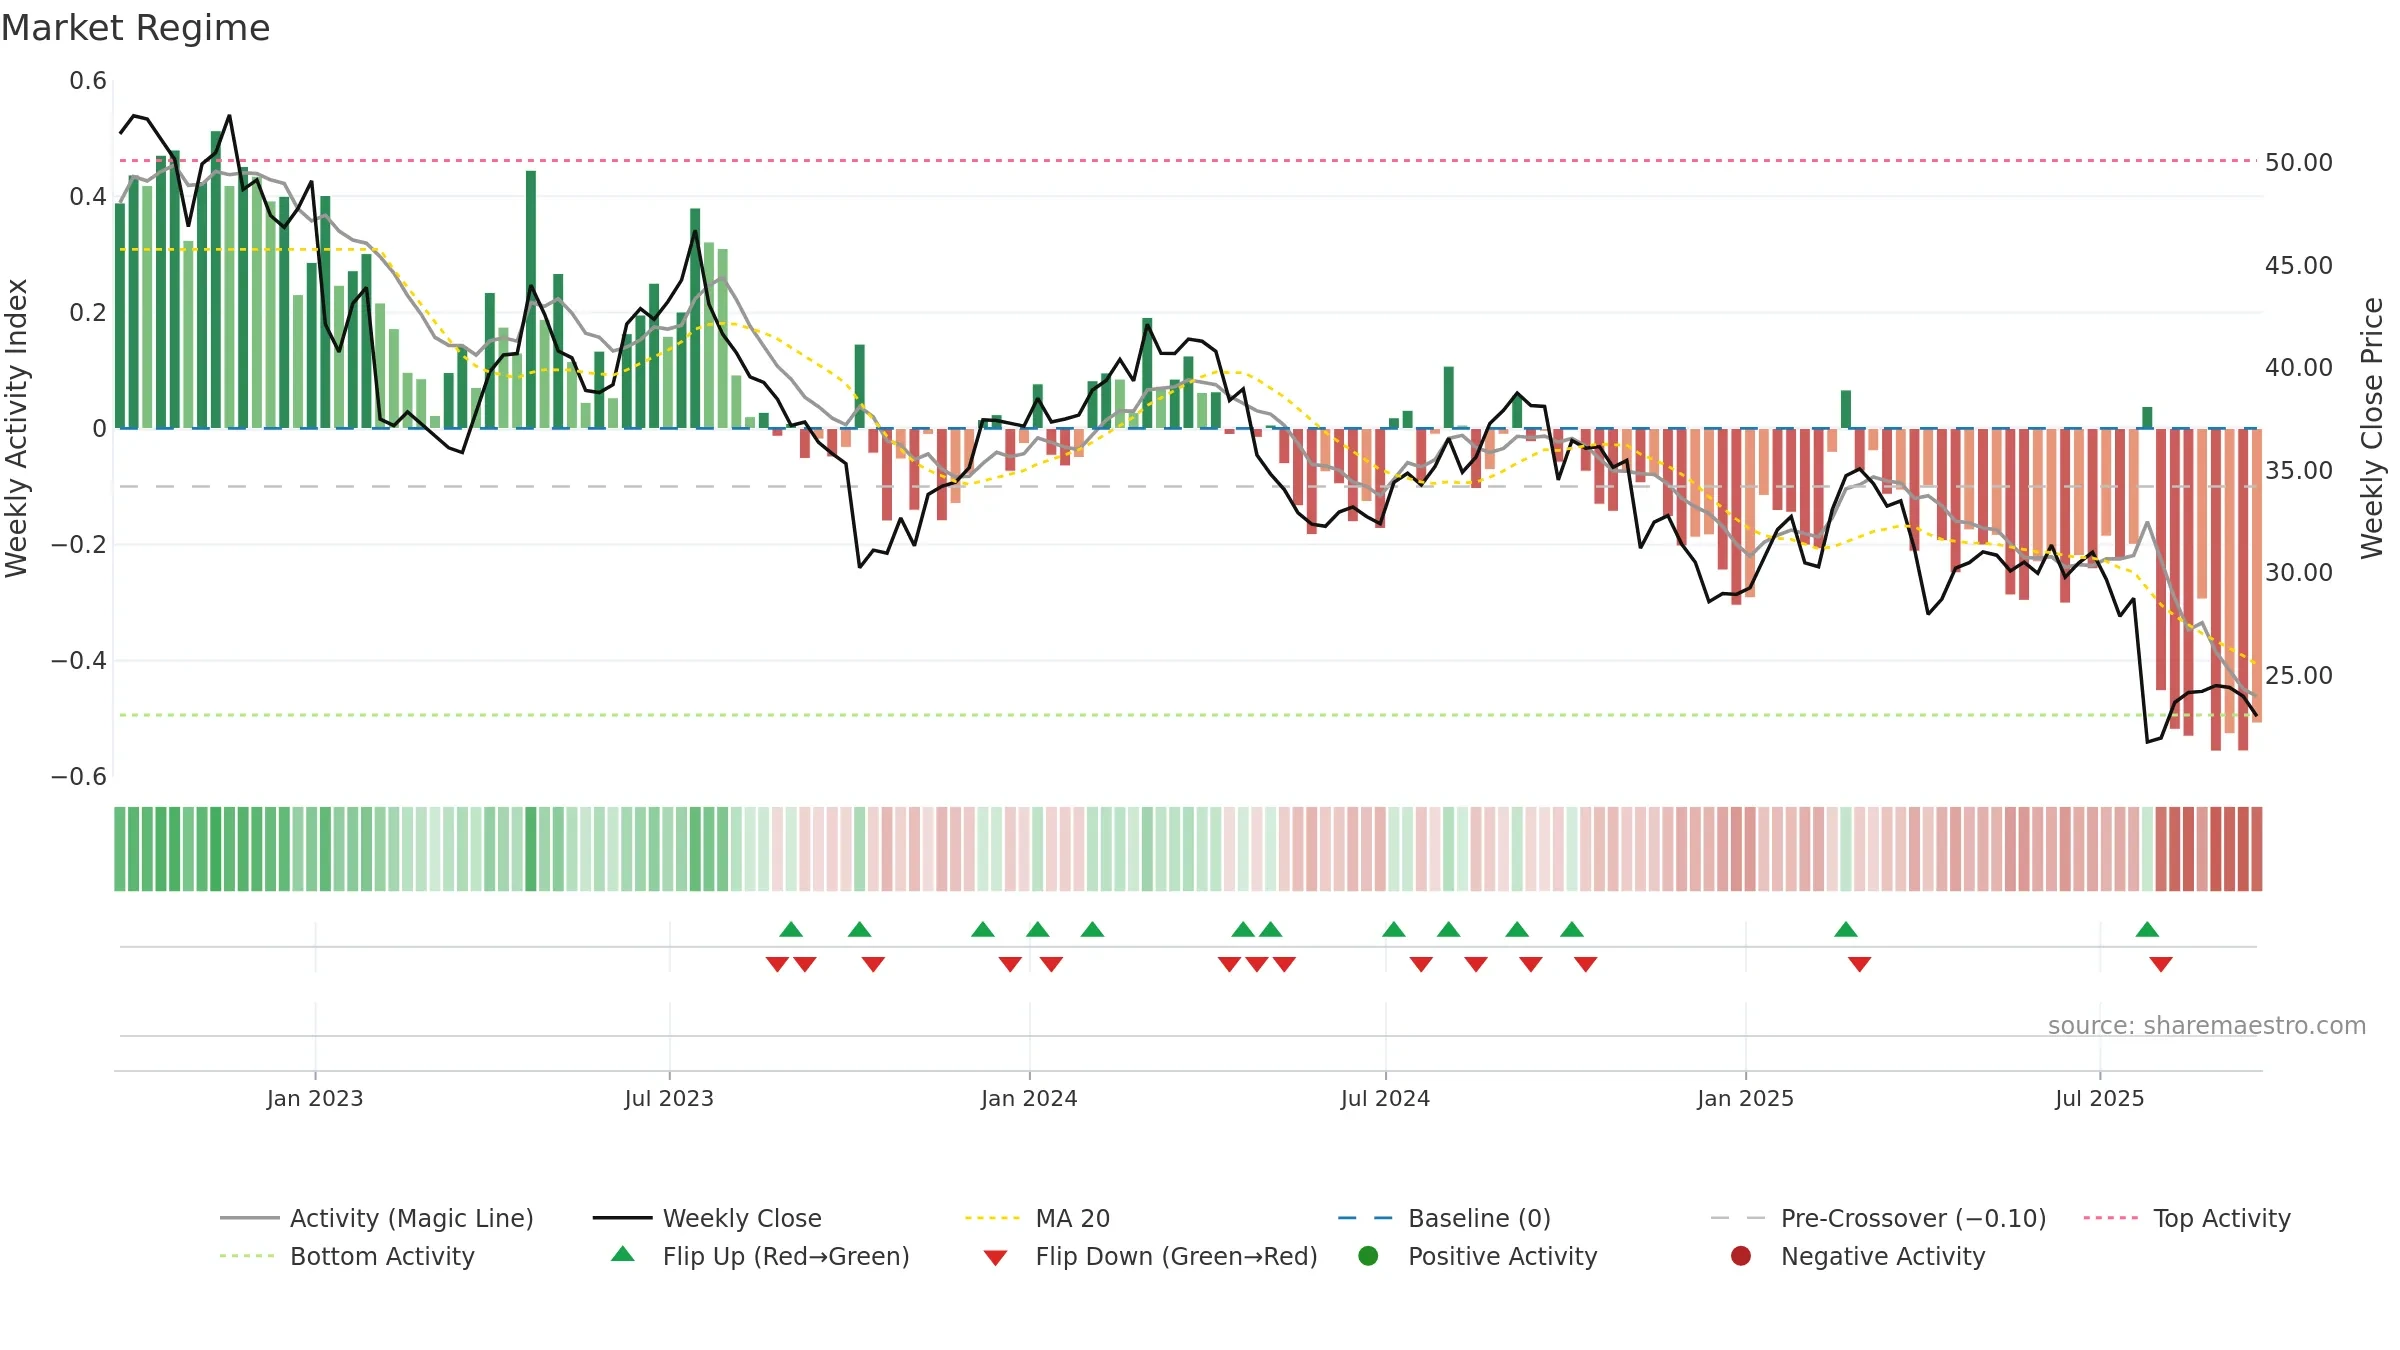The width and height of the screenshot is (2400, 1350).
Task: Click the −0.2 activity axis label
Action: 78,545
